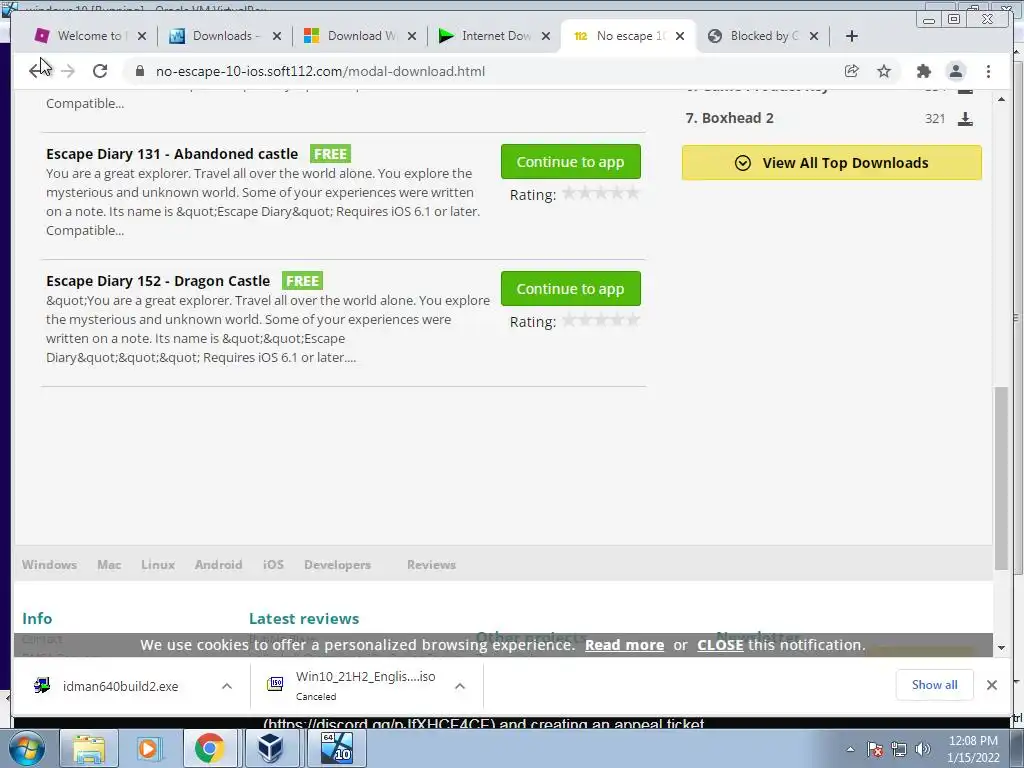
Task: Open a new tab with plus icon
Action: click(x=852, y=36)
